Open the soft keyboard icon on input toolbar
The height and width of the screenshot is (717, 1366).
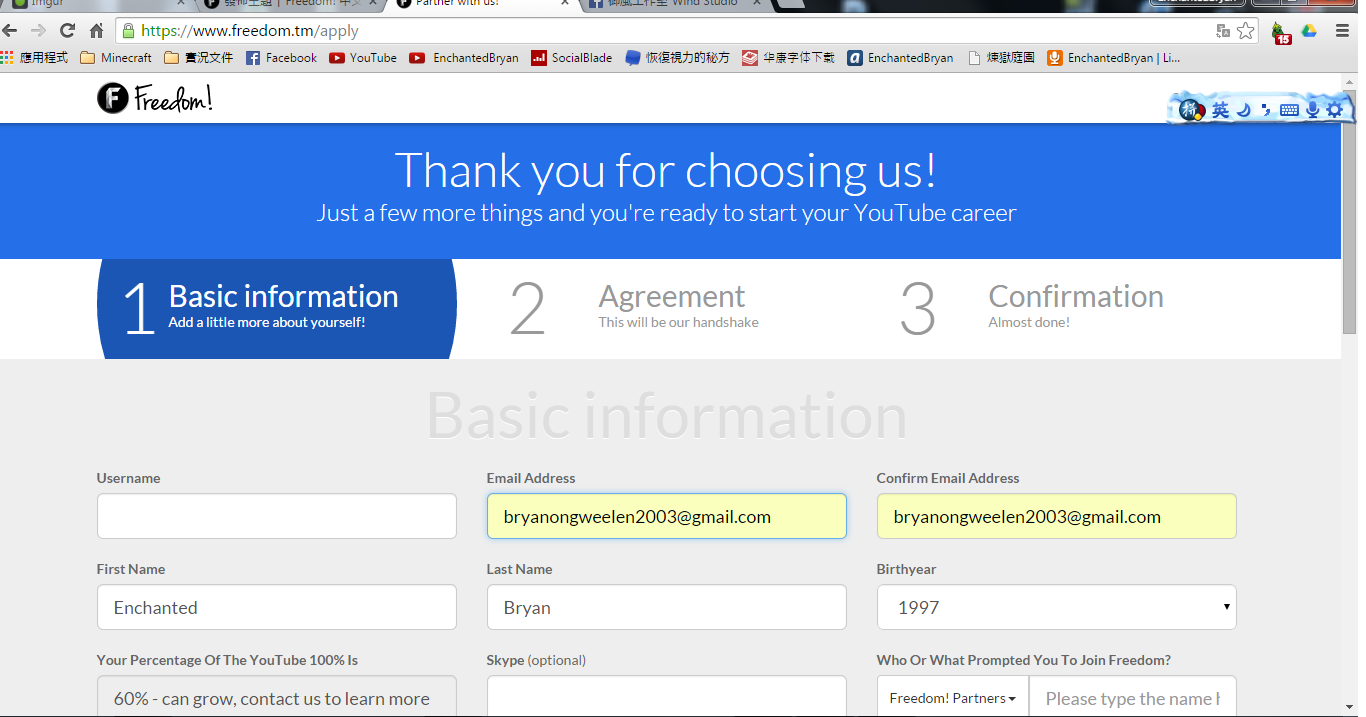point(1289,110)
